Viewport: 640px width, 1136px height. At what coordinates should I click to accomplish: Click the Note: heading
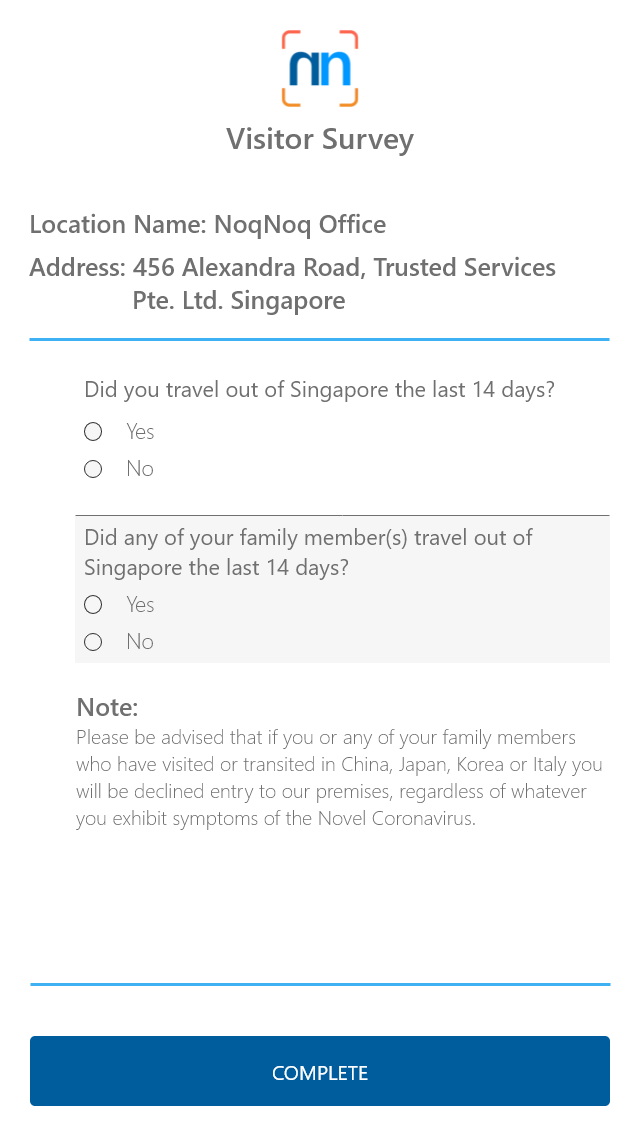pos(107,708)
